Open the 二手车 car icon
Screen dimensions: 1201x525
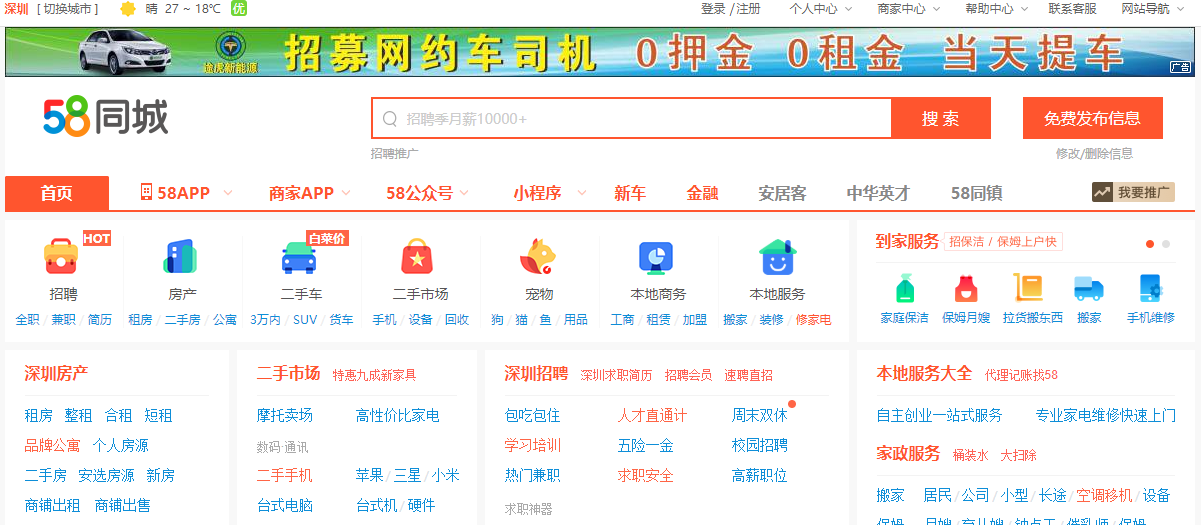point(299,257)
